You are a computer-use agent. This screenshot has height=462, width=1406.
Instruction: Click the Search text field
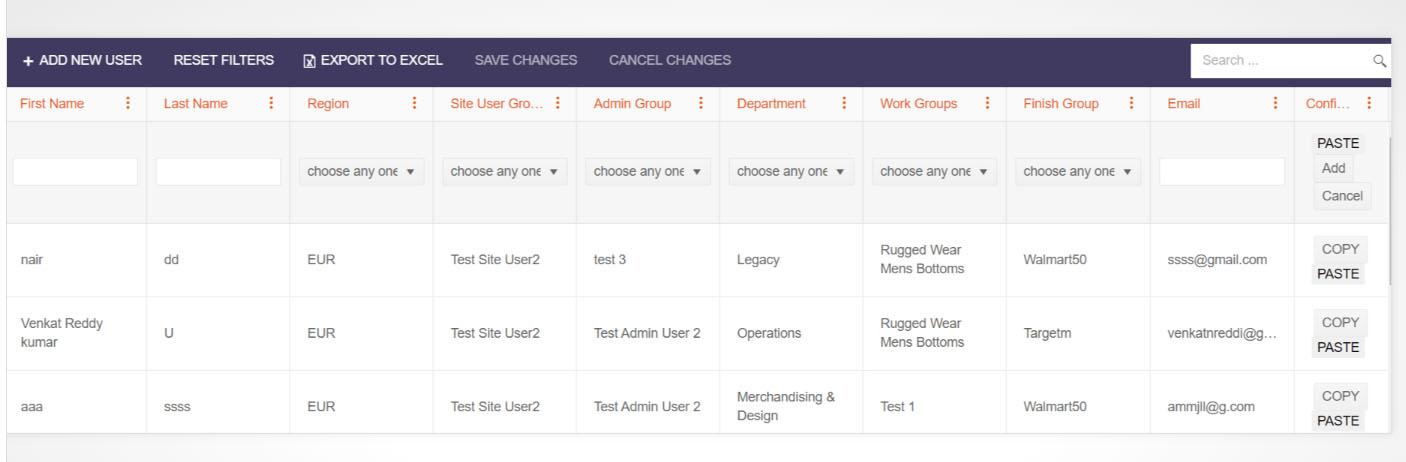coord(1280,61)
